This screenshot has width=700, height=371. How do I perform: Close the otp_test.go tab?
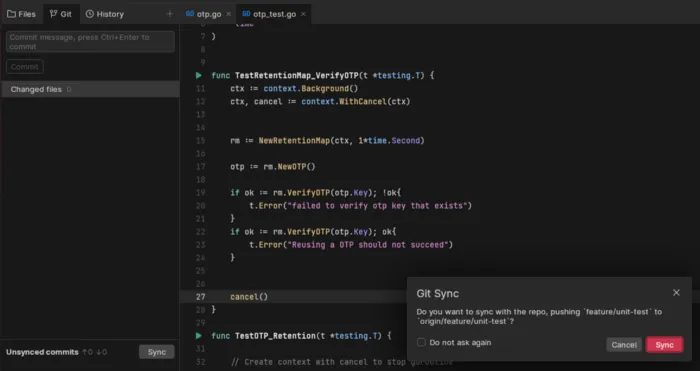(x=303, y=14)
